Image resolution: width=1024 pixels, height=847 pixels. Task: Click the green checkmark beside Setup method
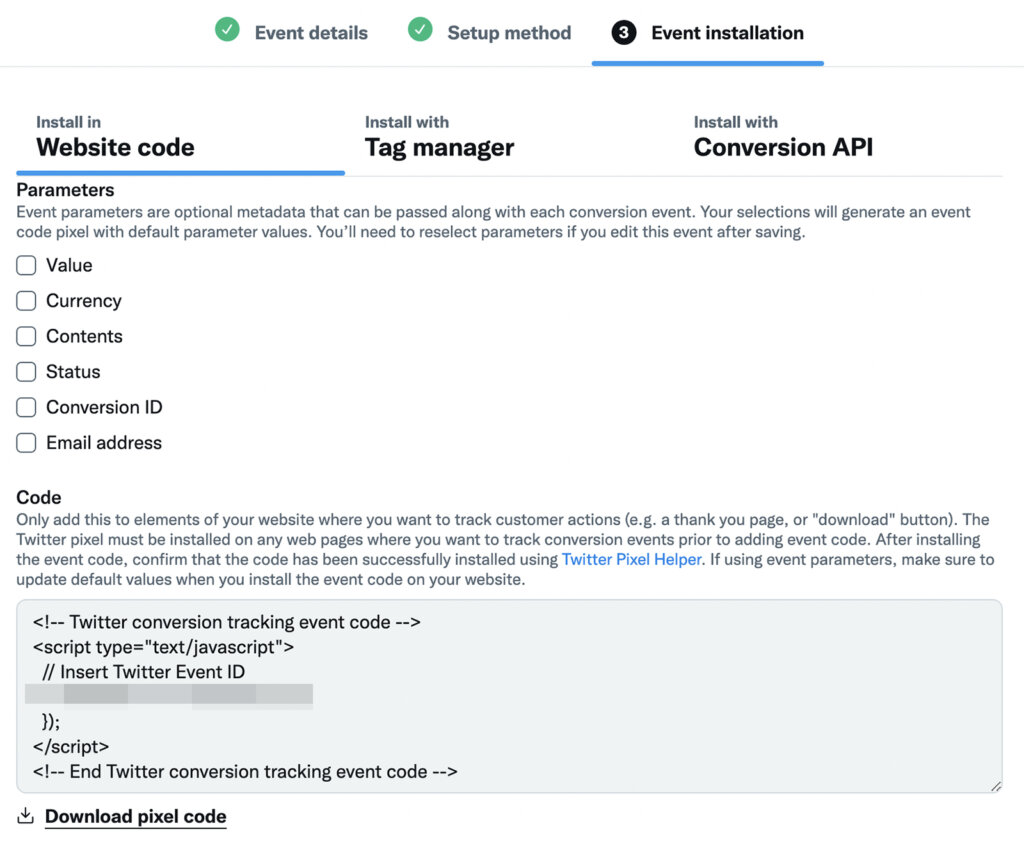(x=420, y=31)
